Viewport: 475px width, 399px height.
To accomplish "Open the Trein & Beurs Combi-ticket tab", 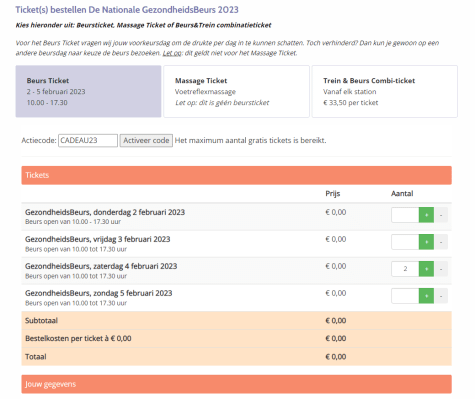I will (385, 91).
